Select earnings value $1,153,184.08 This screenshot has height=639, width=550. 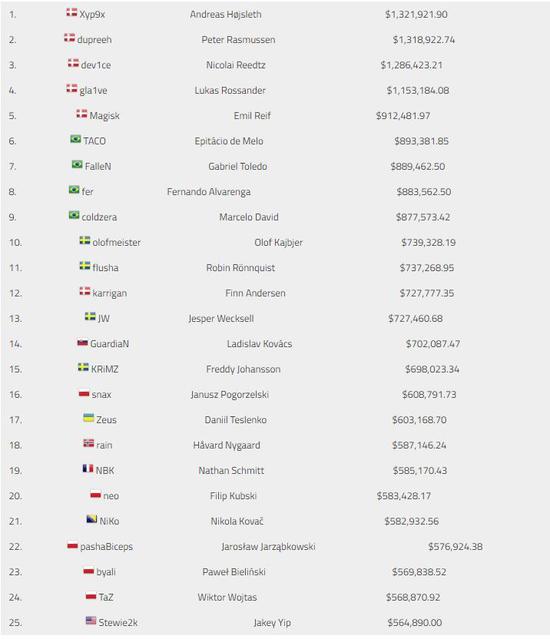(418, 90)
